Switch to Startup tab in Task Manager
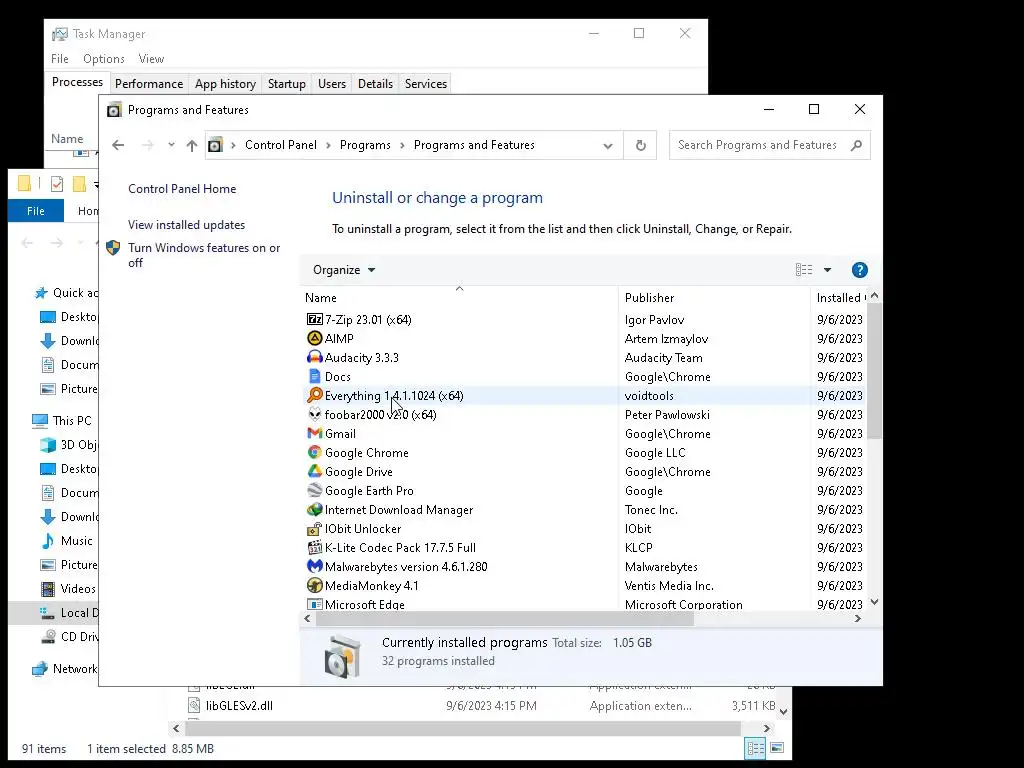This screenshot has height=768, width=1024. pos(287,84)
